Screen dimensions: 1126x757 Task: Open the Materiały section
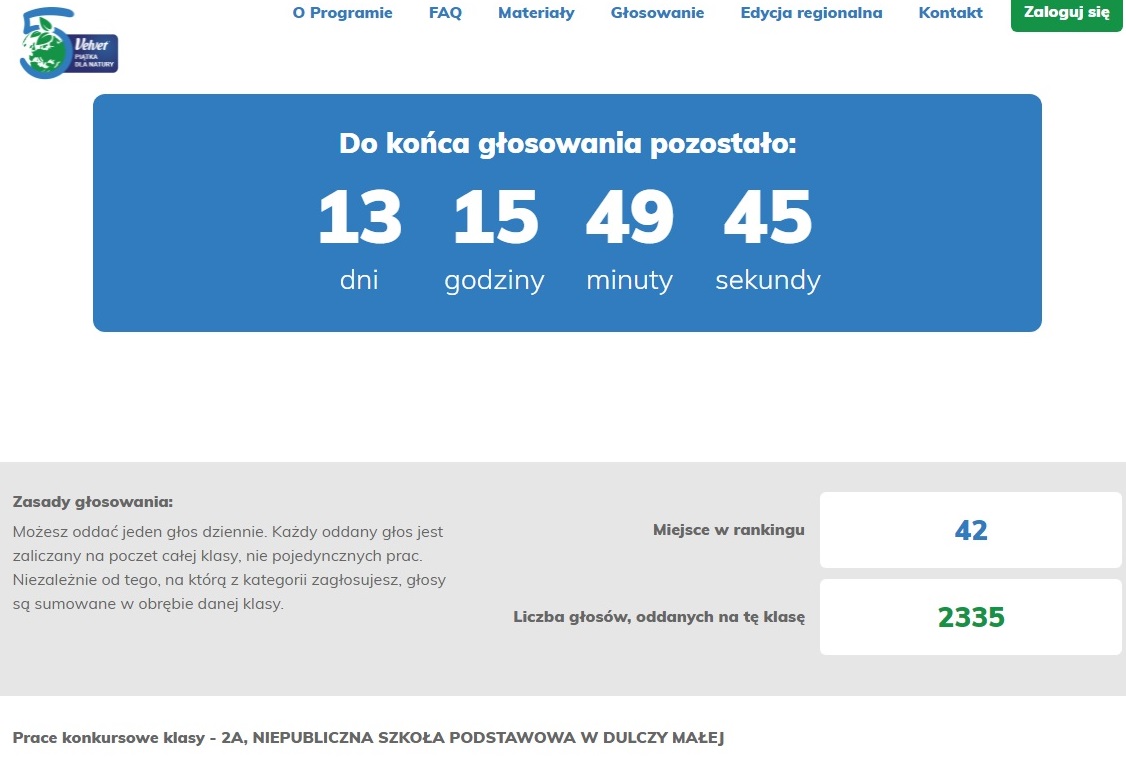536,13
